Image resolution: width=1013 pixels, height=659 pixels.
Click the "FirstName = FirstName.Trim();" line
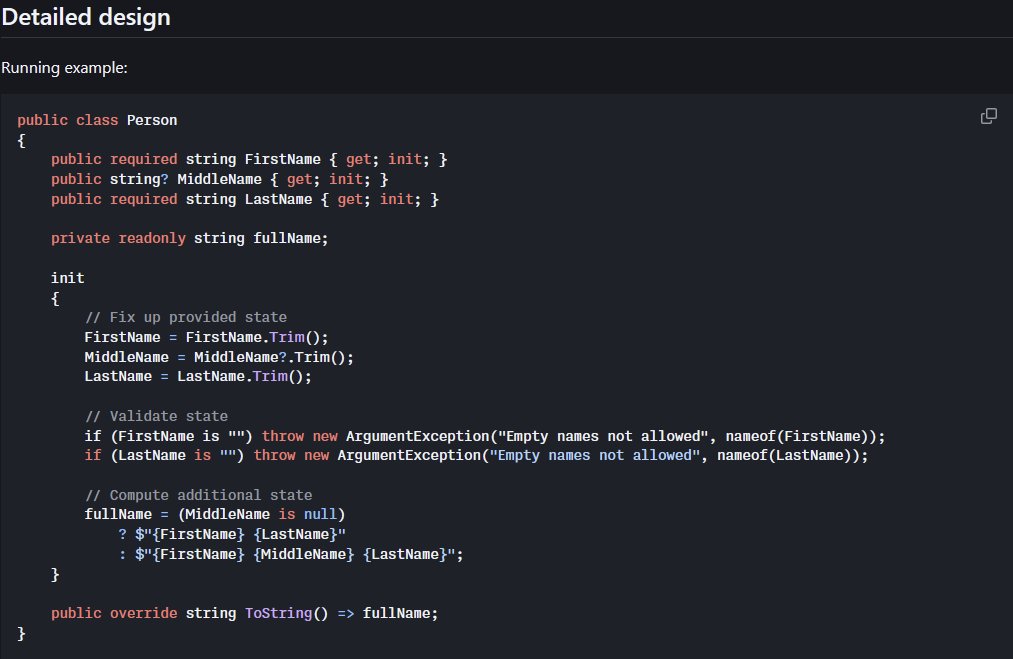pos(206,337)
